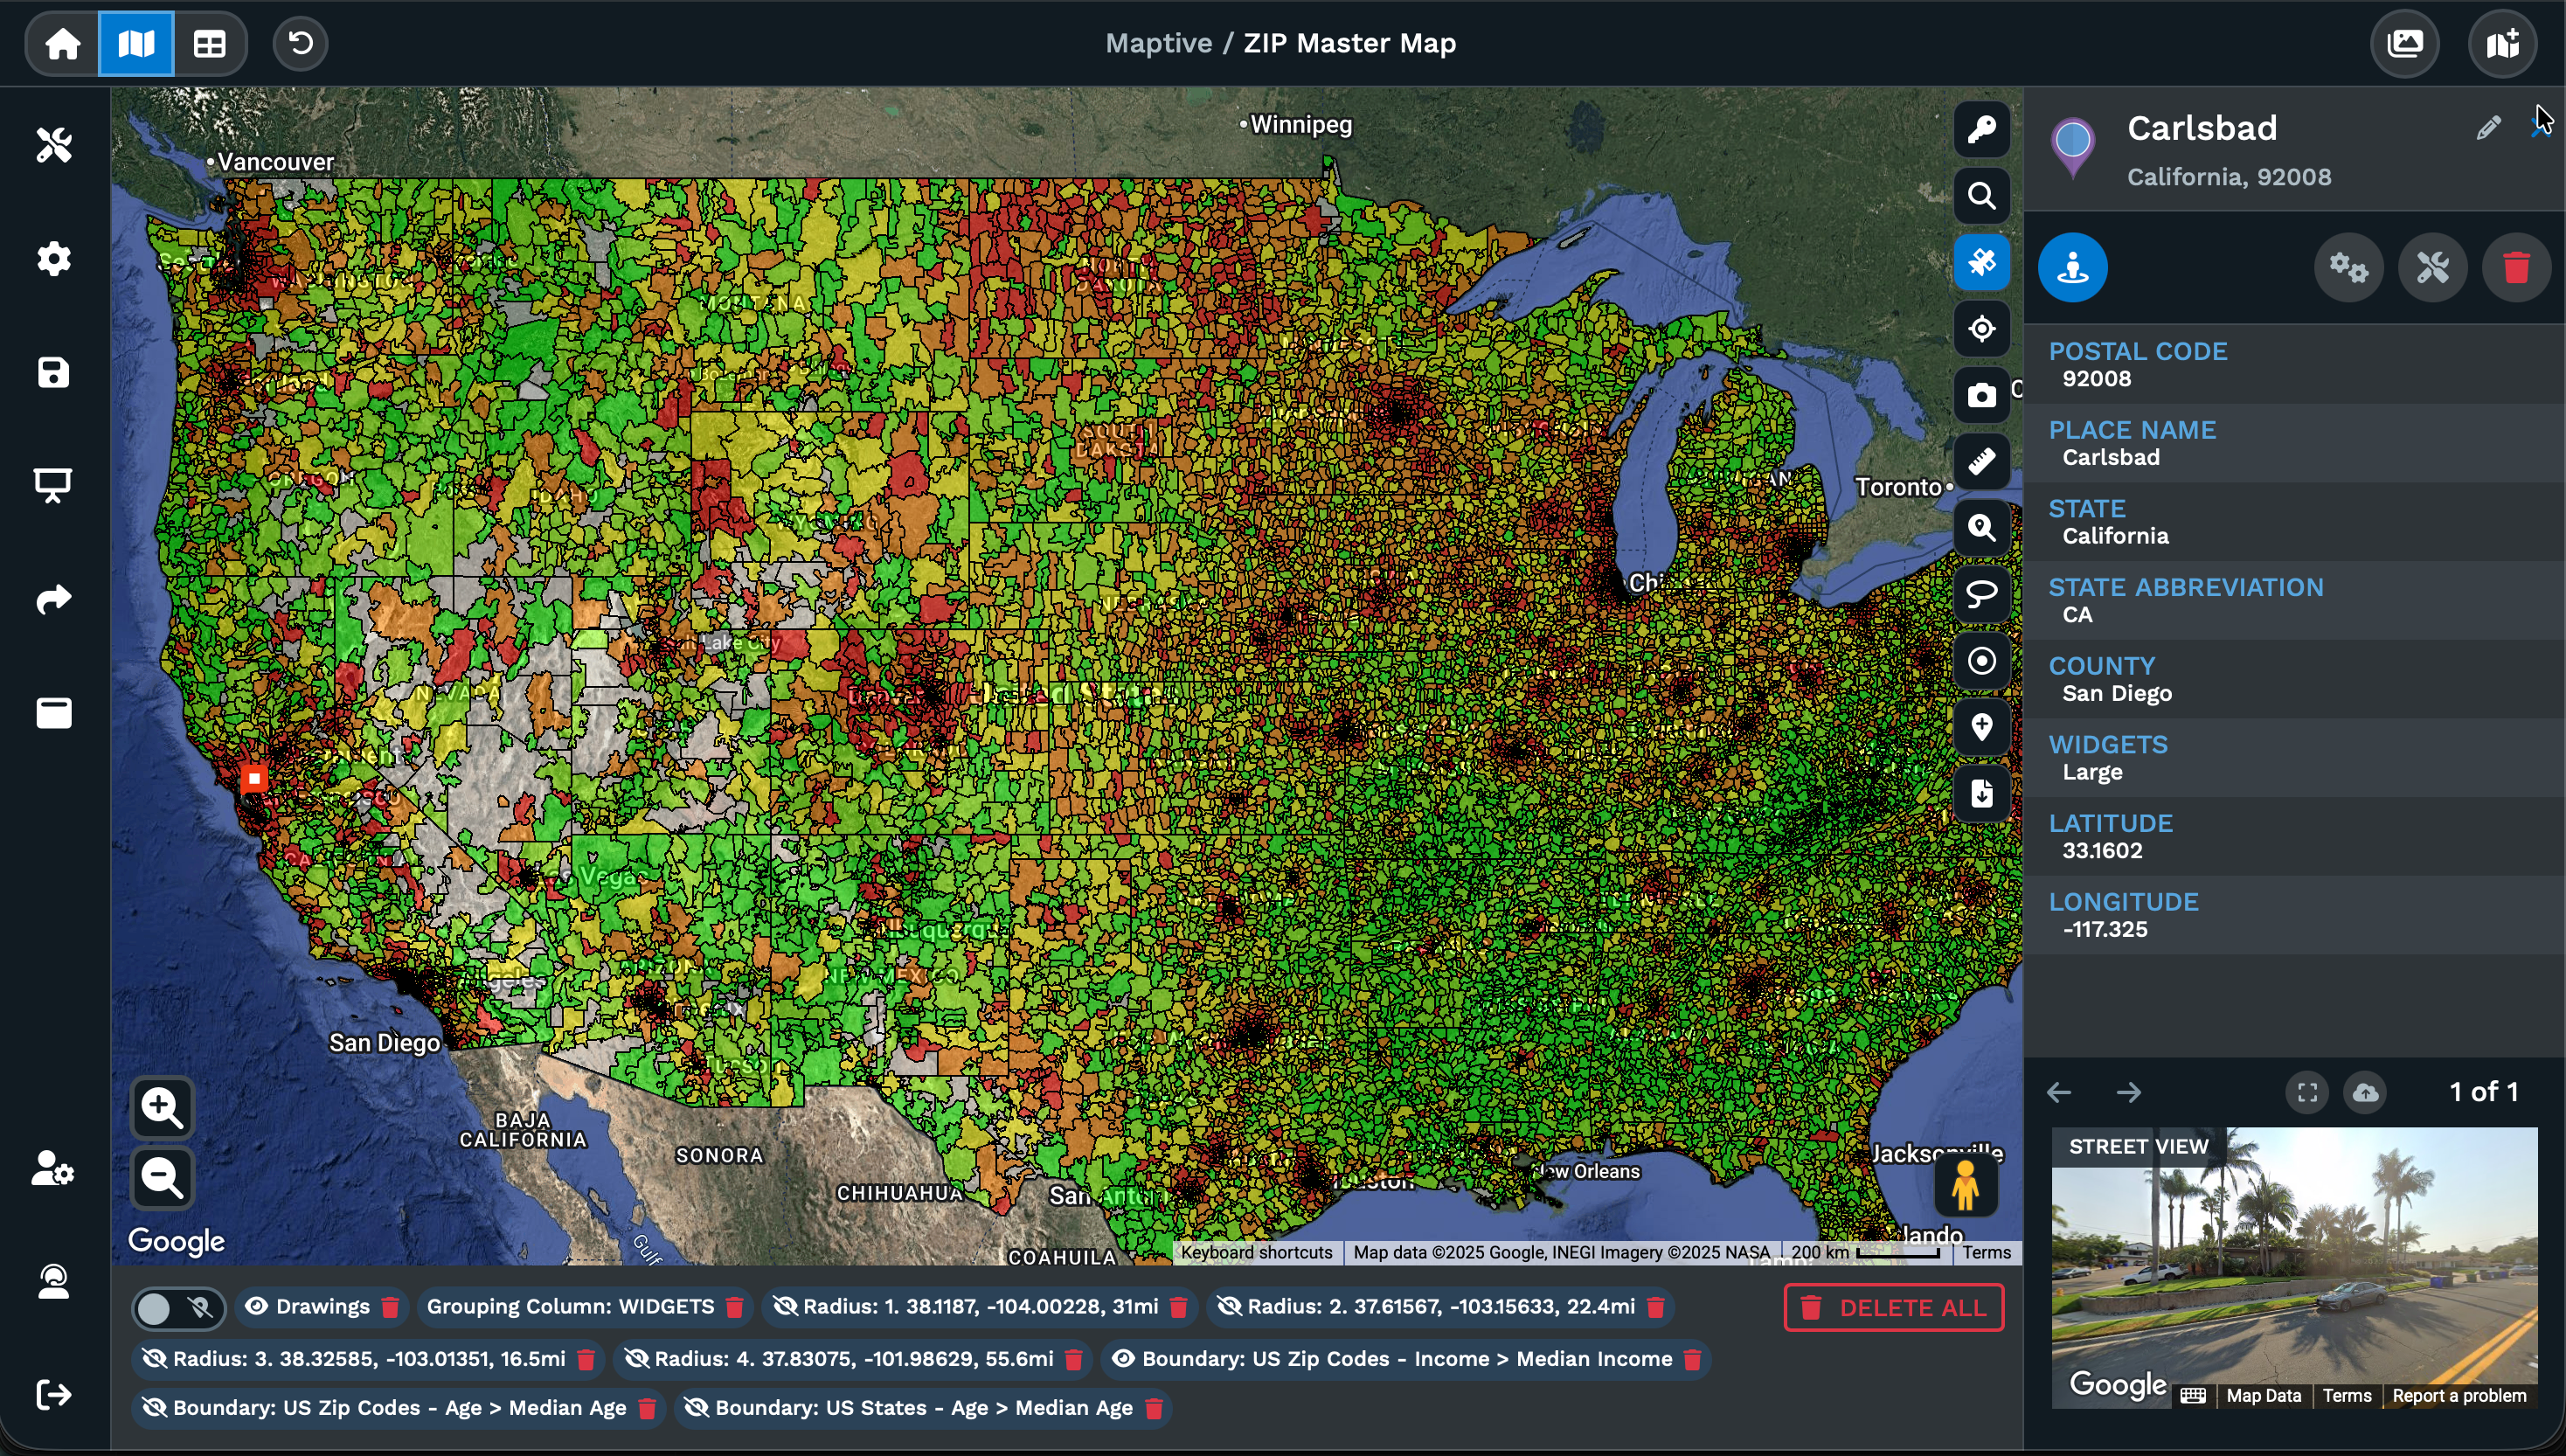2566x1456 pixels.
Task: Hide the Drawings layer using its eye icon
Action: click(x=258, y=1306)
